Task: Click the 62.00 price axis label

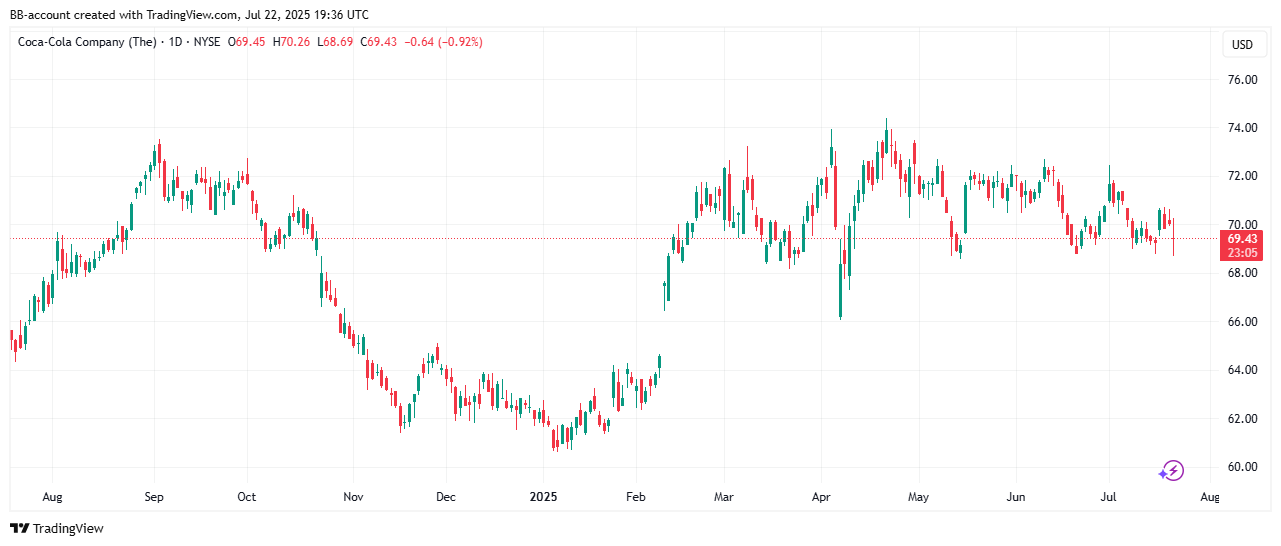Action: (x=1242, y=418)
